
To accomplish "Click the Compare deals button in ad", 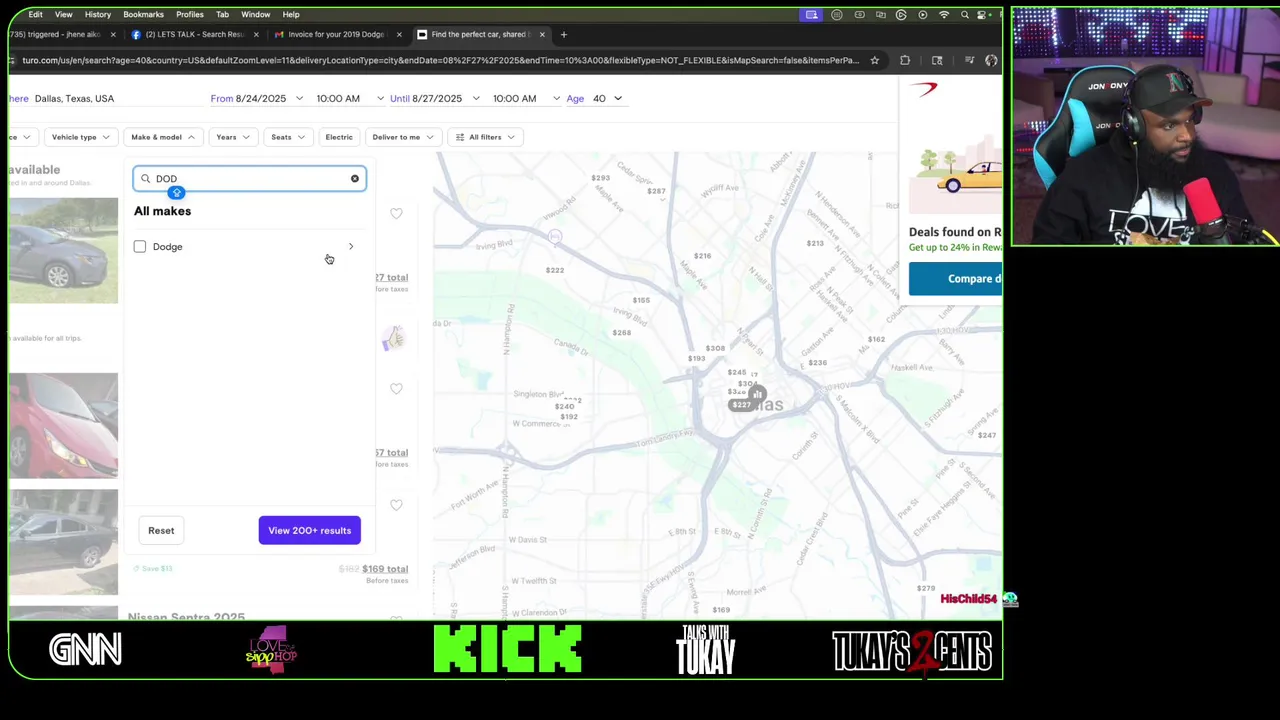I will tap(955, 279).
